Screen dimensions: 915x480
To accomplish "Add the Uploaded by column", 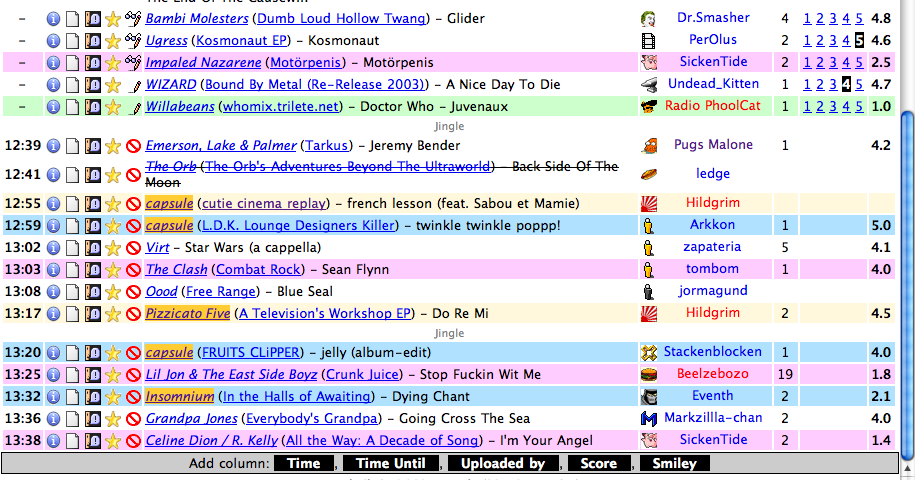I will (x=503, y=464).
